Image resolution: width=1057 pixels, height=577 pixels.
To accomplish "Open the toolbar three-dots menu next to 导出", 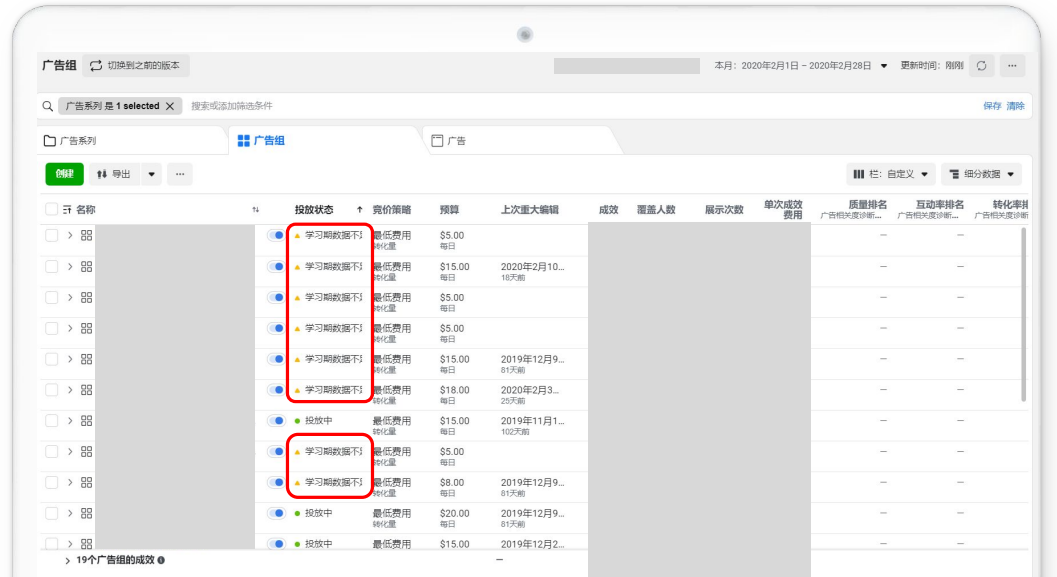I will pos(180,174).
